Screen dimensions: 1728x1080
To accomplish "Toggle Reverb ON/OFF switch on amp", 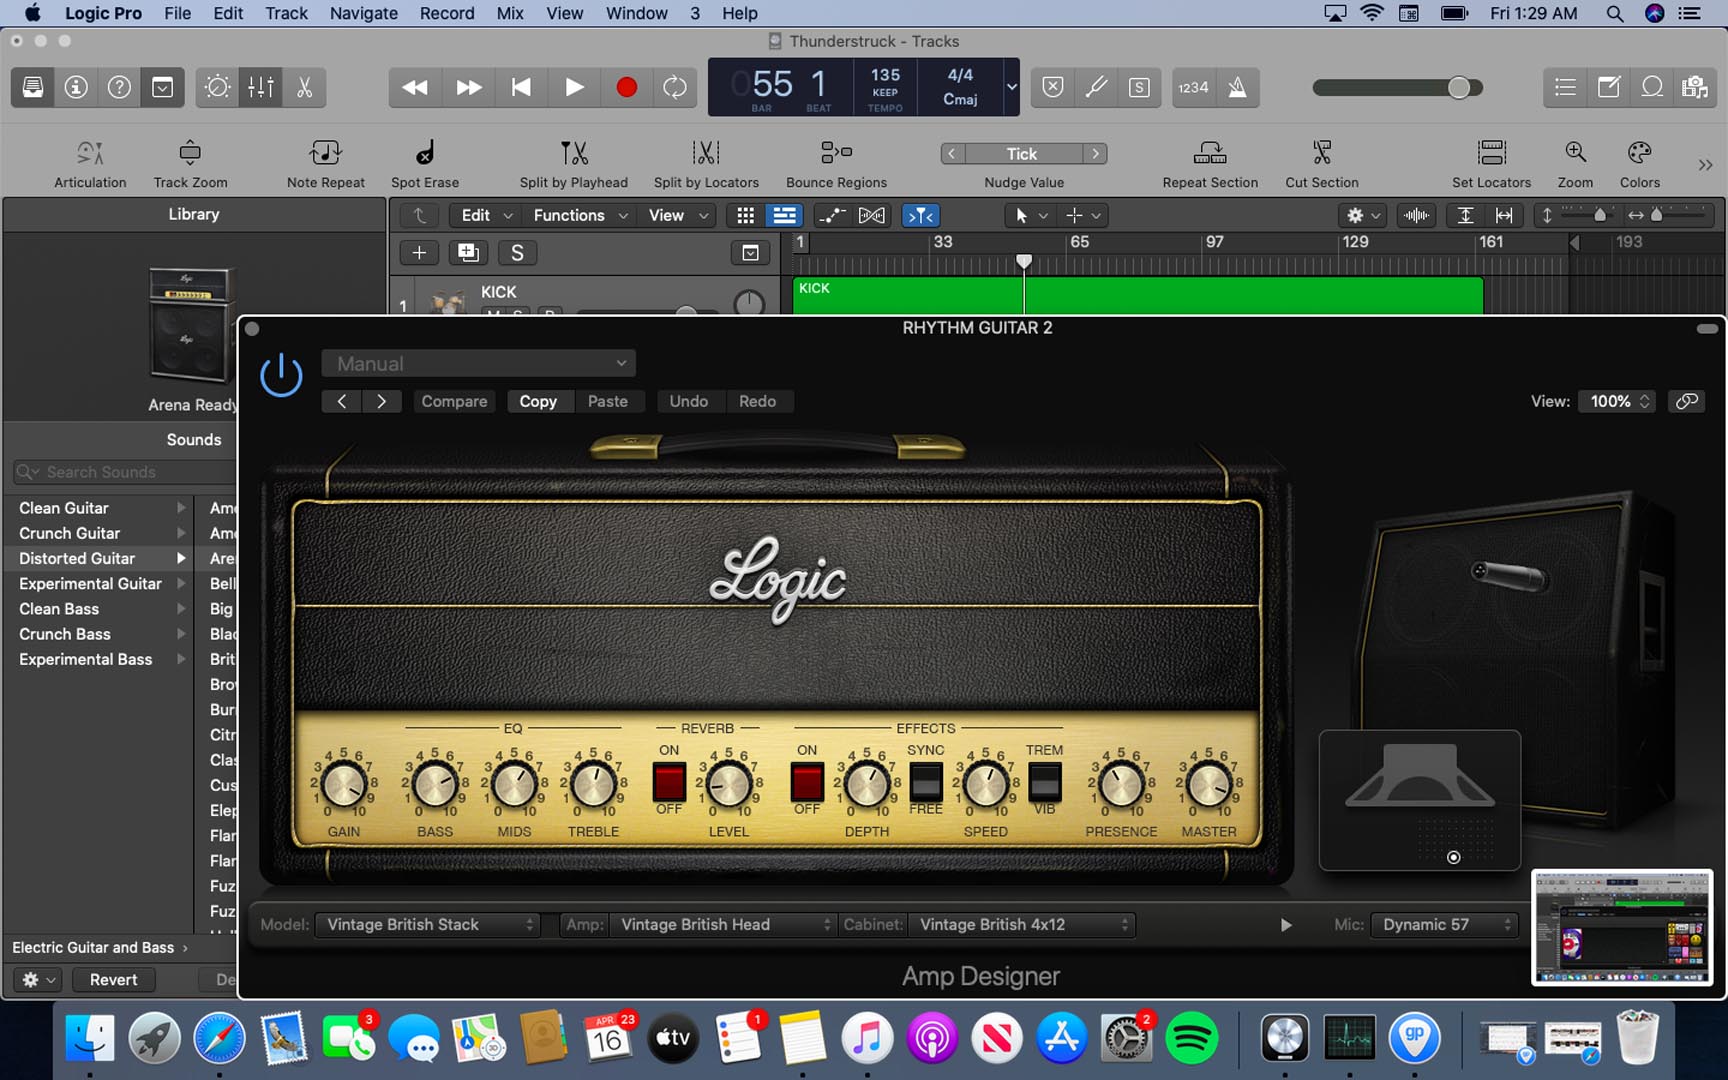I will pyautogui.click(x=669, y=781).
